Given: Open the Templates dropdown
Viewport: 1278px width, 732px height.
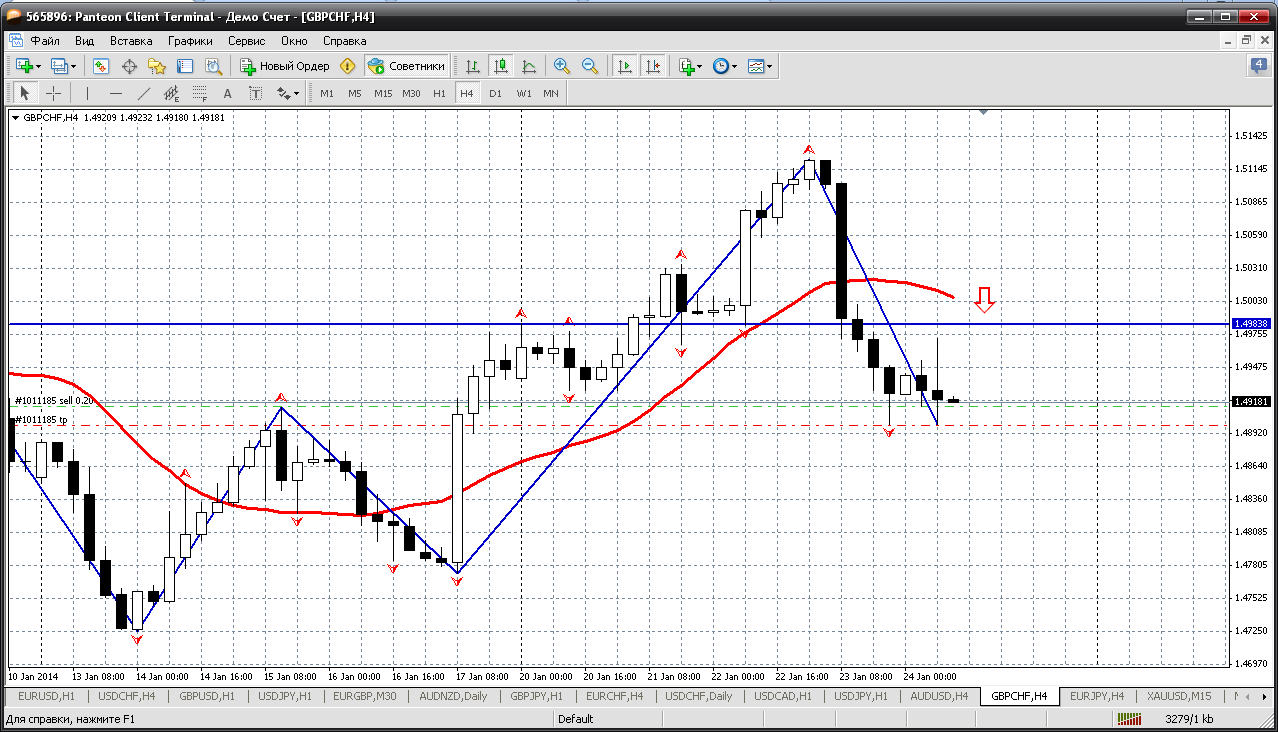Looking at the screenshot, I should (760, 66).
